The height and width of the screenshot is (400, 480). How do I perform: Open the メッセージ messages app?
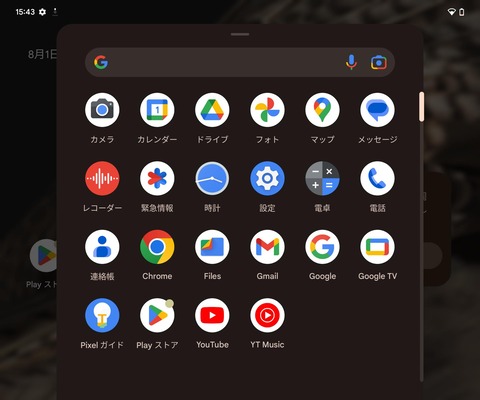coord(377,110)
